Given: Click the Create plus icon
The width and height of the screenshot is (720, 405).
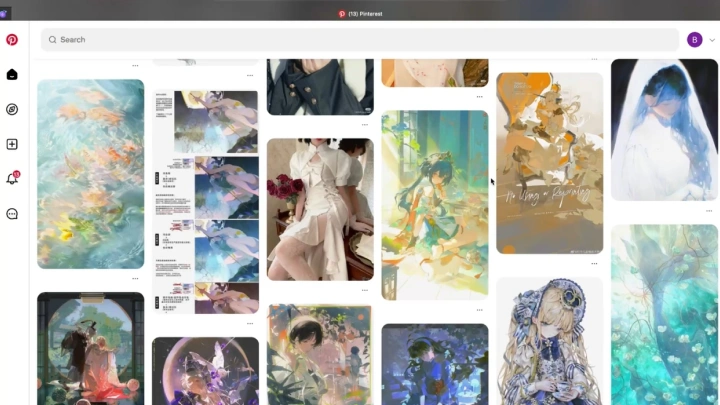Looking at the screenshot, I should click(12, 144).
